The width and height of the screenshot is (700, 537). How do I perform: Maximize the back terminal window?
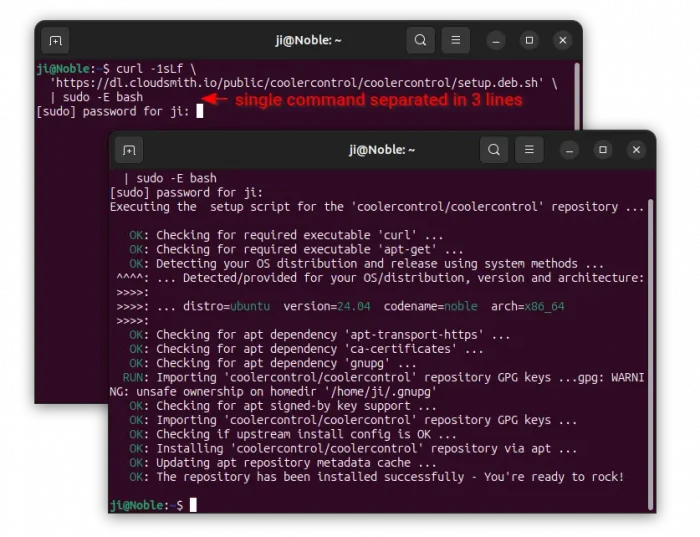[x=529, y=41]
